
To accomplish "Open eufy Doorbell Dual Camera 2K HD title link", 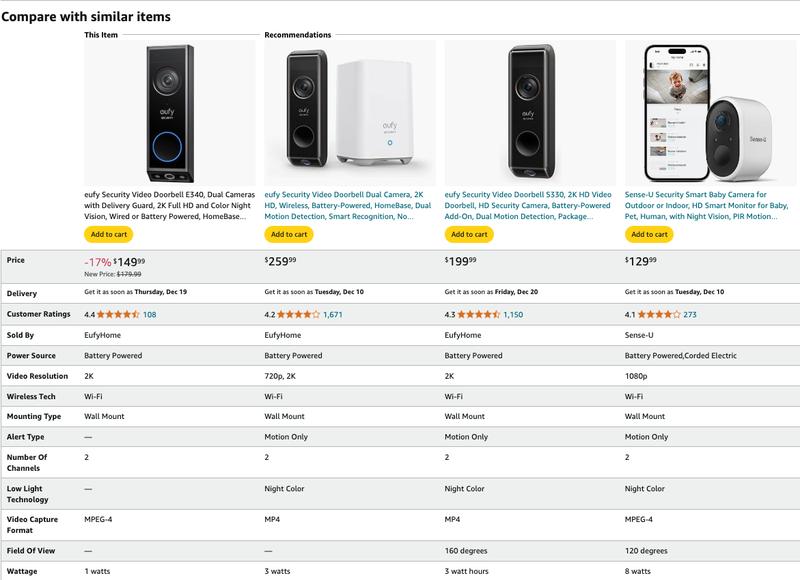I will 348,204.
